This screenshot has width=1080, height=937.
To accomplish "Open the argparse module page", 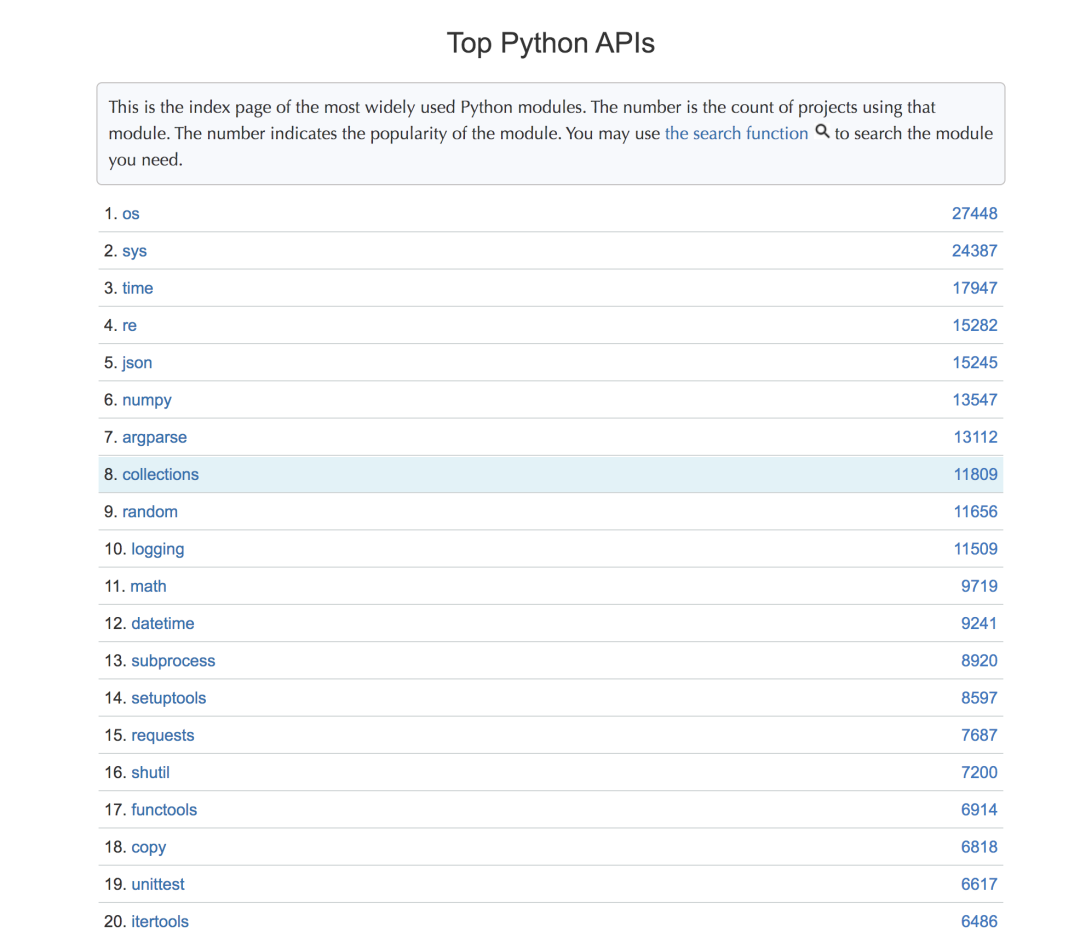I will tap(155, 437).
